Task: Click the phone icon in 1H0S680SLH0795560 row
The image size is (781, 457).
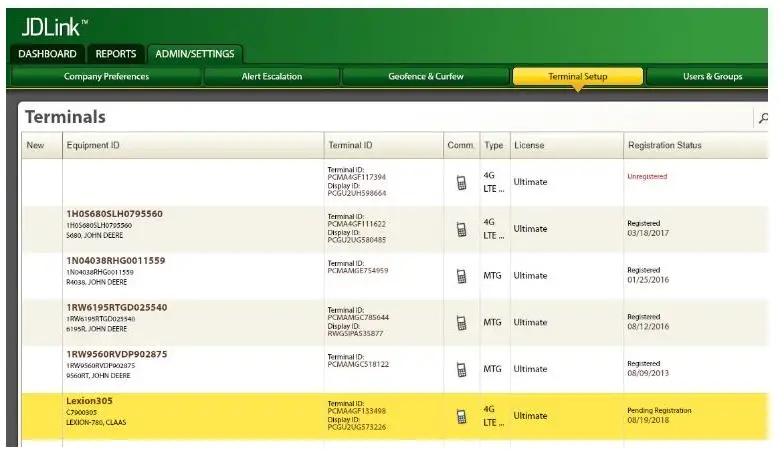Action: tap(462, 229)
